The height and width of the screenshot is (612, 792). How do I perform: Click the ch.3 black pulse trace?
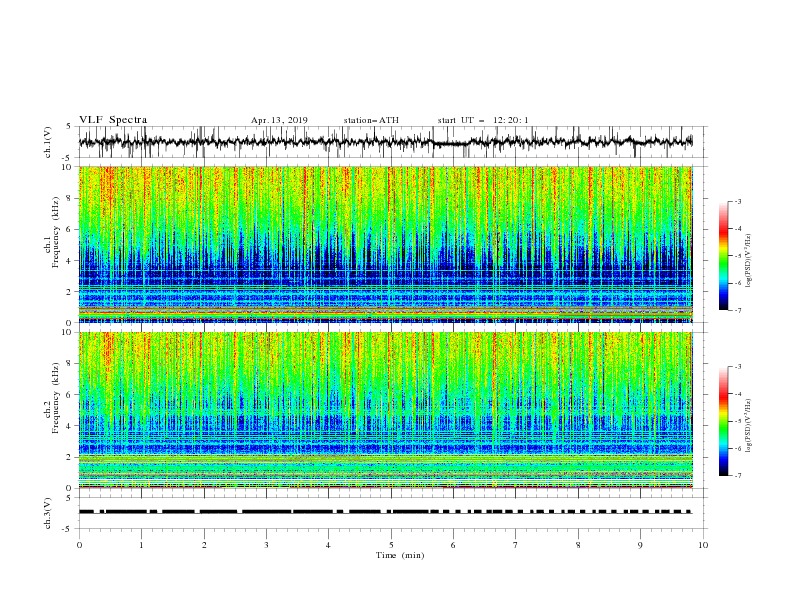click(x=385, y=512)
